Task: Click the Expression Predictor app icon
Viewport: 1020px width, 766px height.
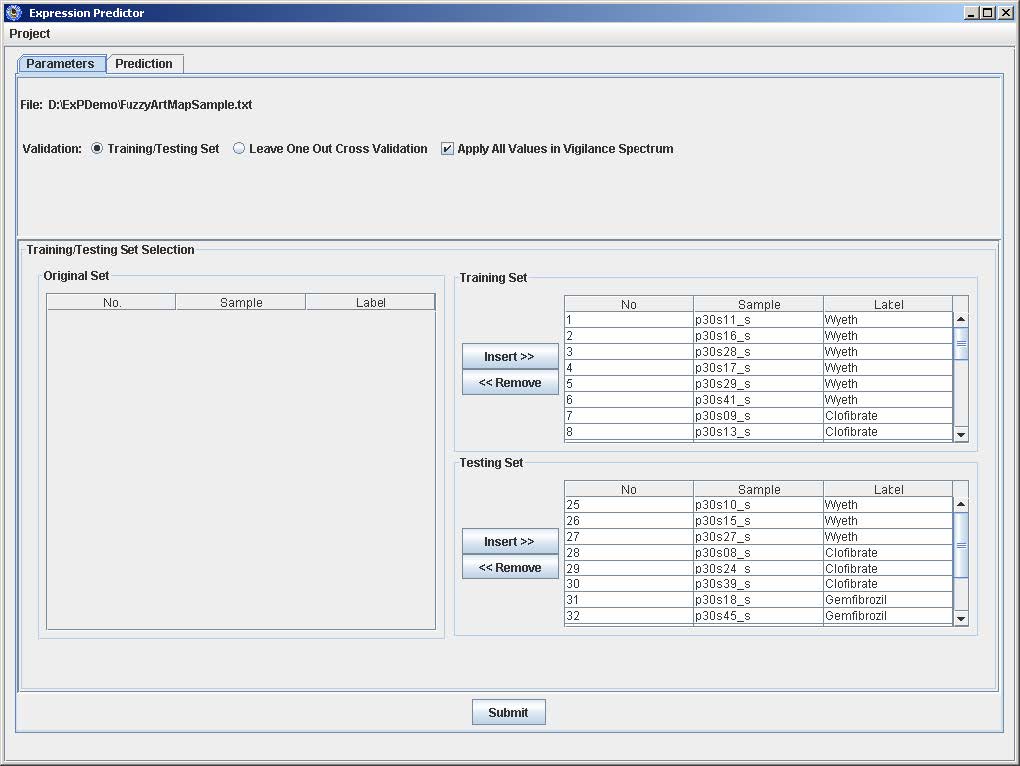Action: pos(13,12)
